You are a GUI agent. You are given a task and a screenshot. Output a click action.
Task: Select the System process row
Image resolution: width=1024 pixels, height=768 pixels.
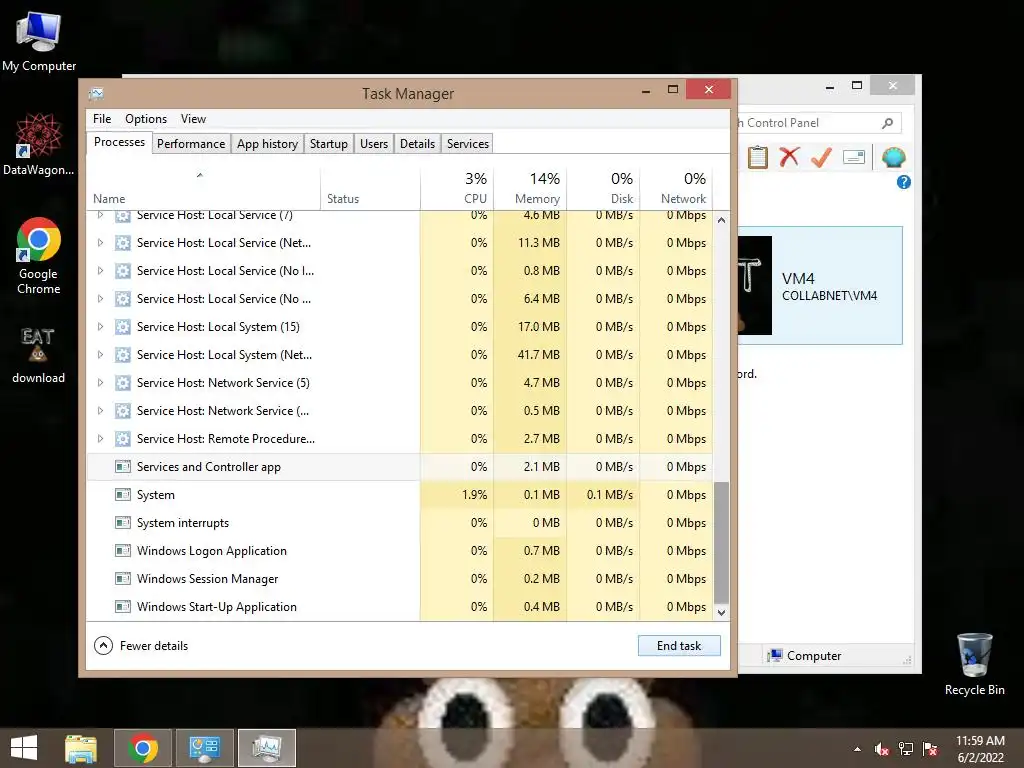click(x=400, y=494)
